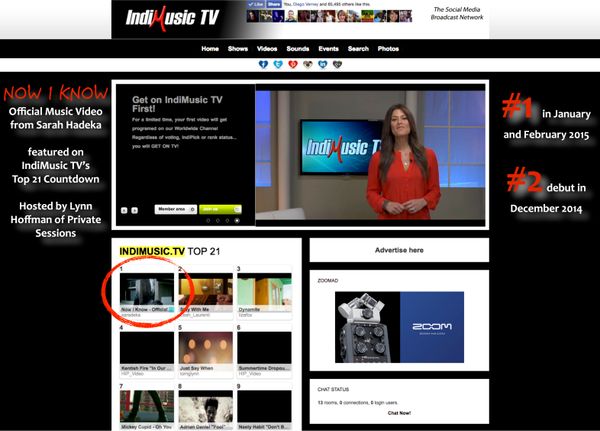Click 'The Social Media Broadcast Network' tagline
Image resolution: width=600 pixels, height=431 pixels.
(x=457, y=13)
